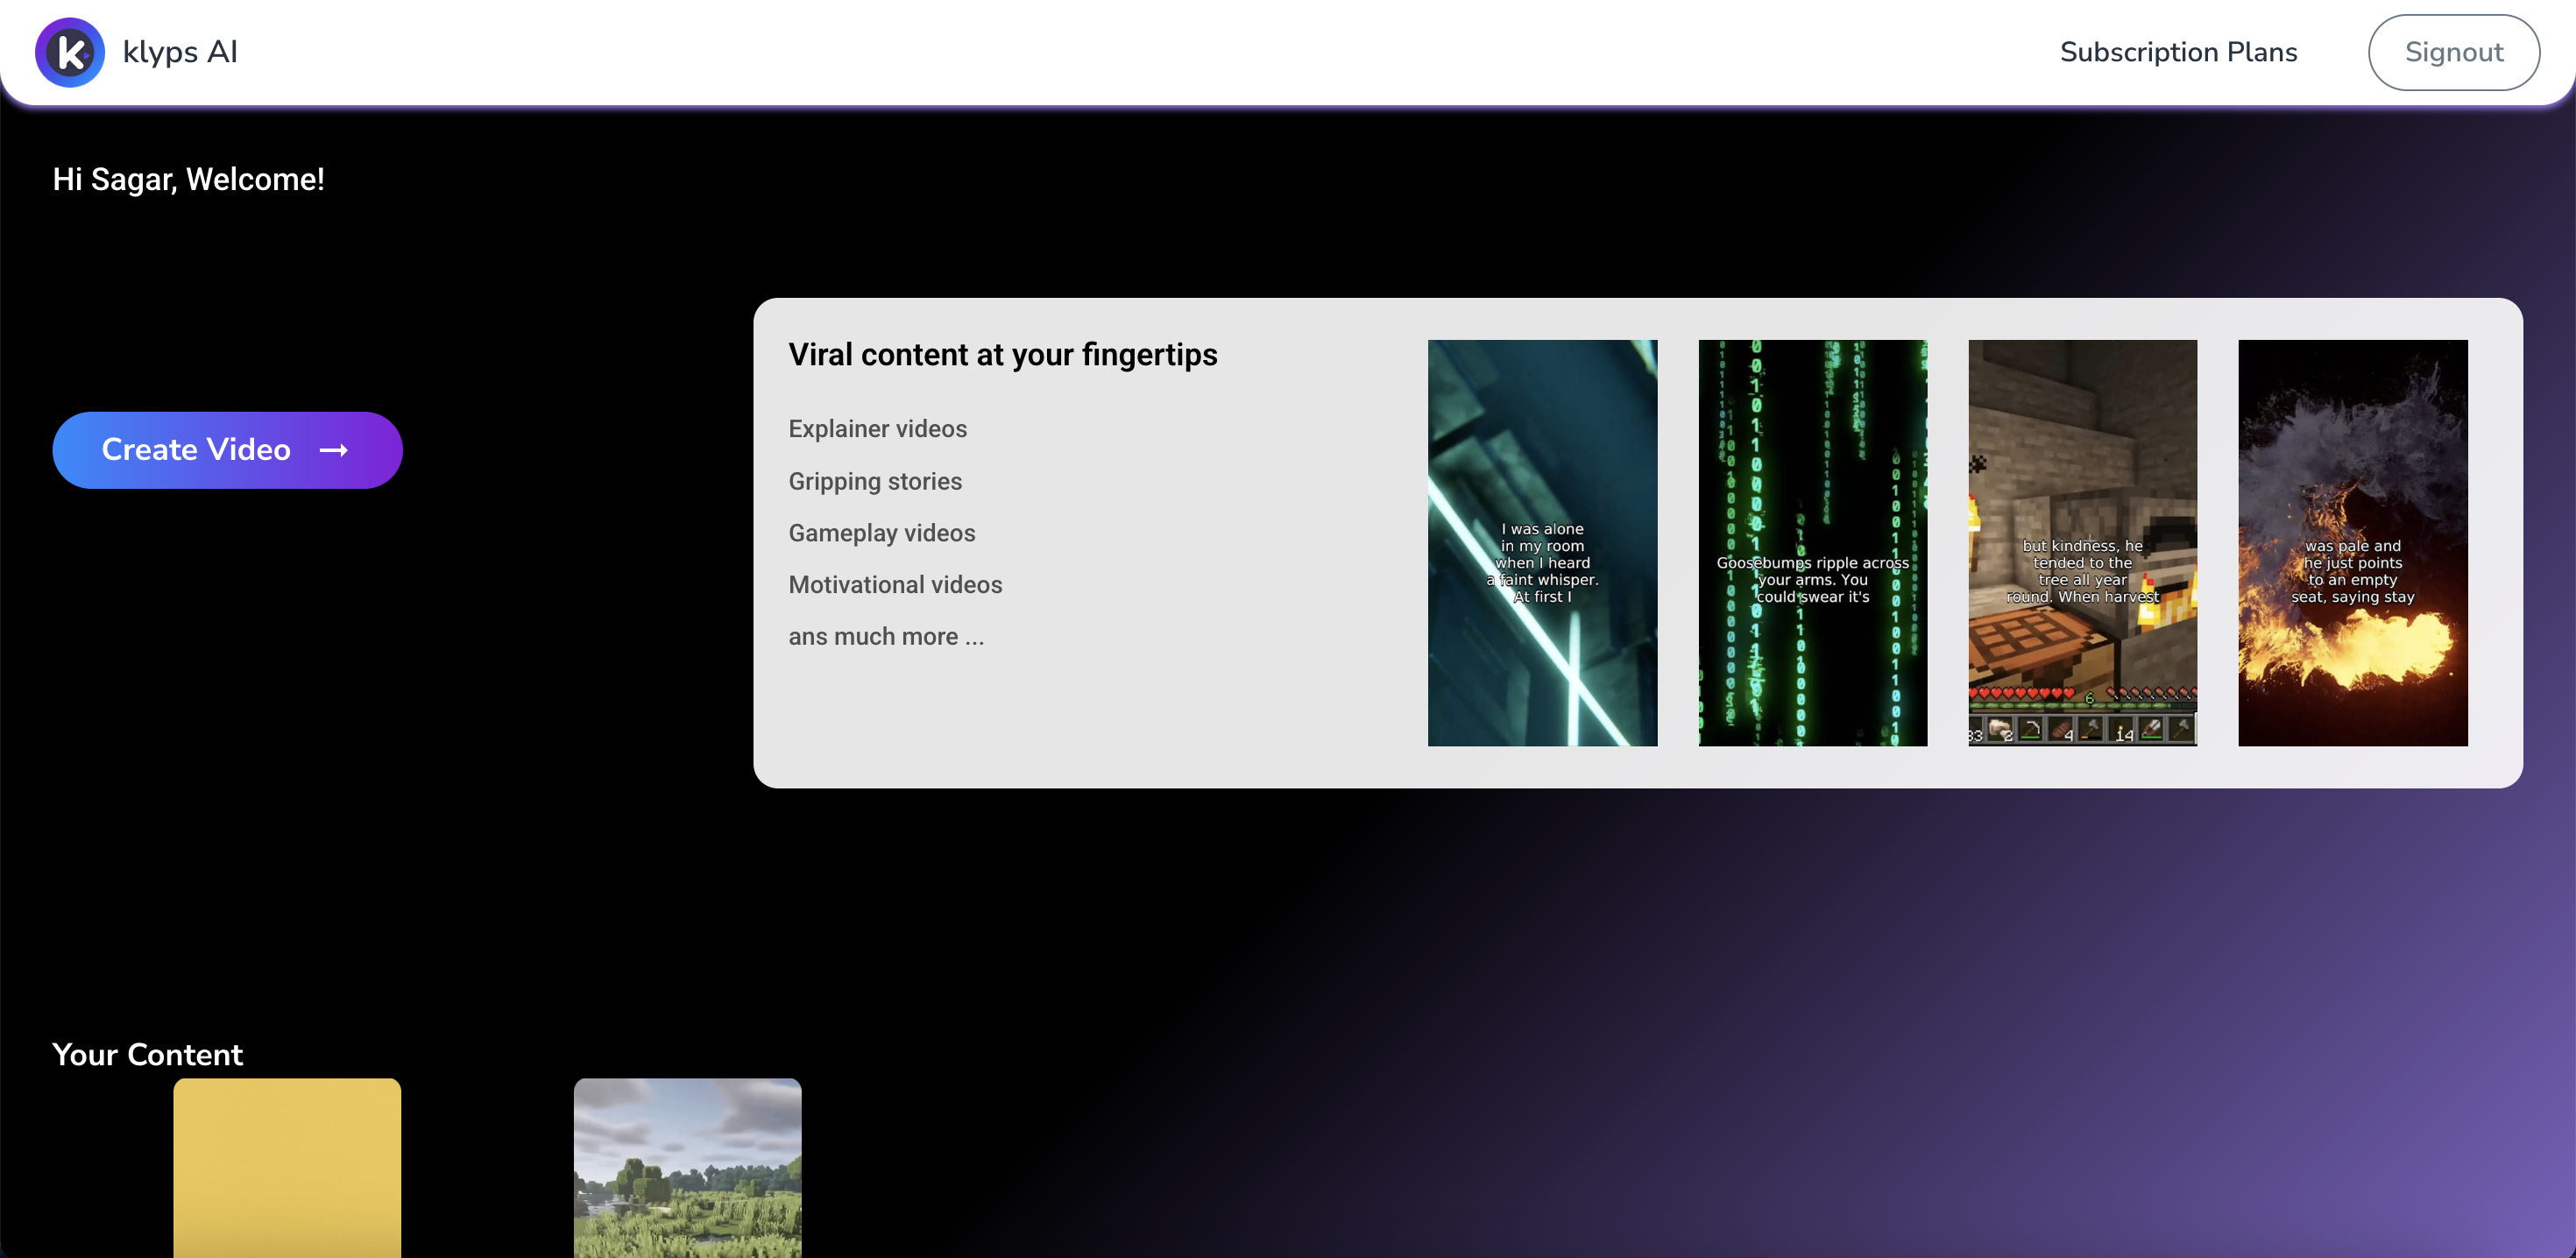Click the 'ans much more ...' text

pos(885,637)
